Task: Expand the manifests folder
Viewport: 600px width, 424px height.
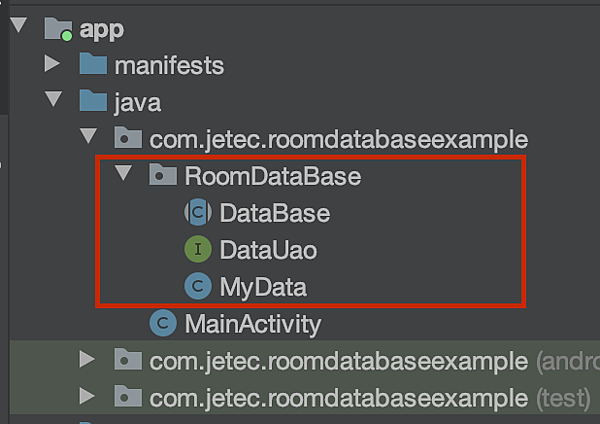Action: pos(52,64)
